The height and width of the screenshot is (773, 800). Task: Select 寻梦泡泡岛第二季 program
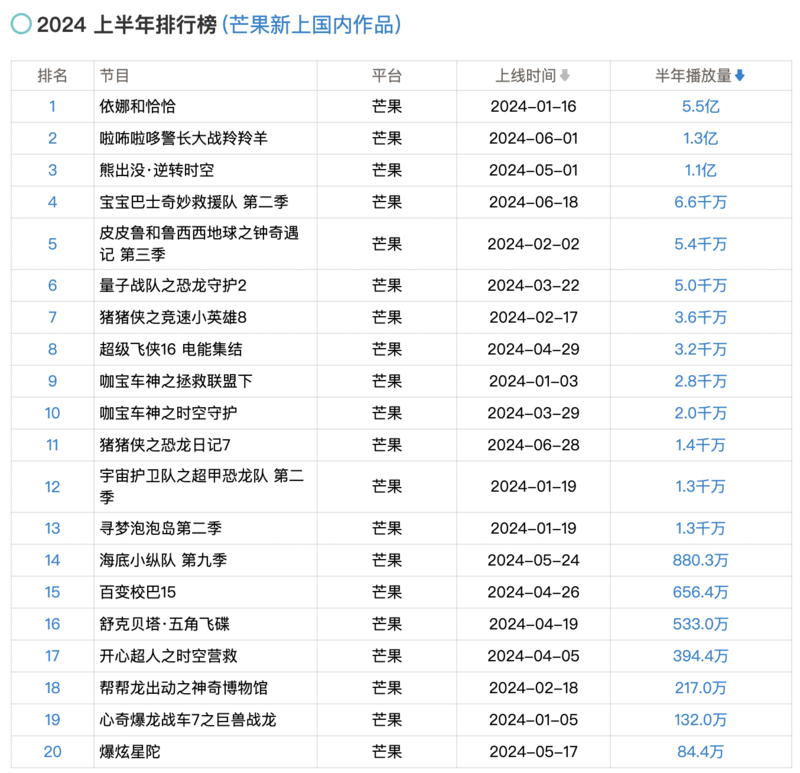(161, 528)
